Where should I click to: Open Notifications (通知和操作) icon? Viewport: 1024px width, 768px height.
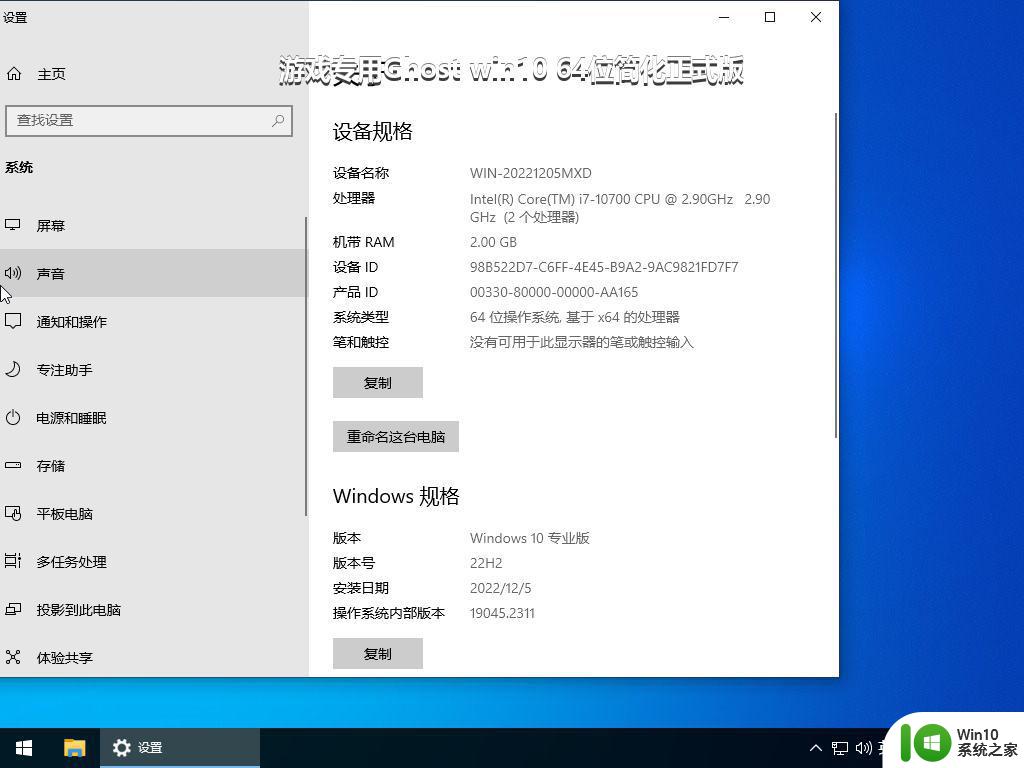click(x=13, y=321)
